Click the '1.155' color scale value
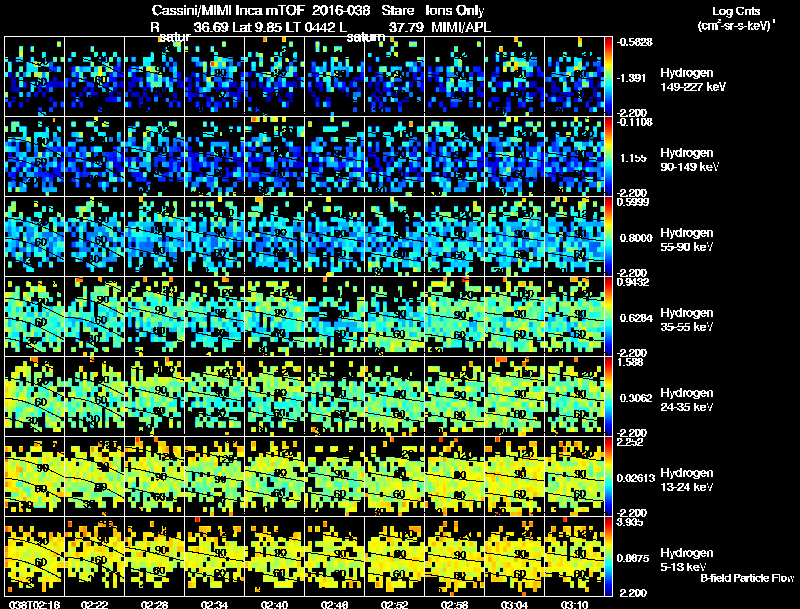 click(633, 158)
